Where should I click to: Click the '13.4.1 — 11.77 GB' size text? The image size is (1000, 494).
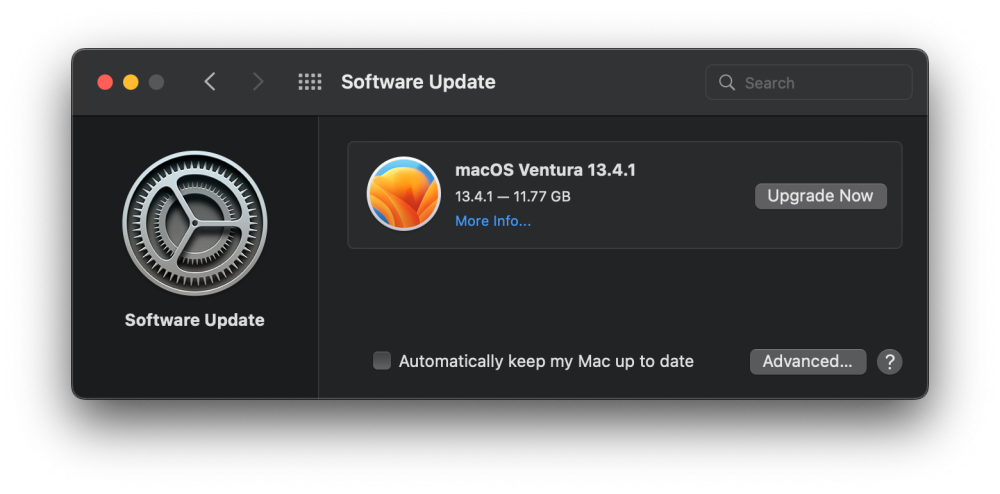[x=513, y=196]
